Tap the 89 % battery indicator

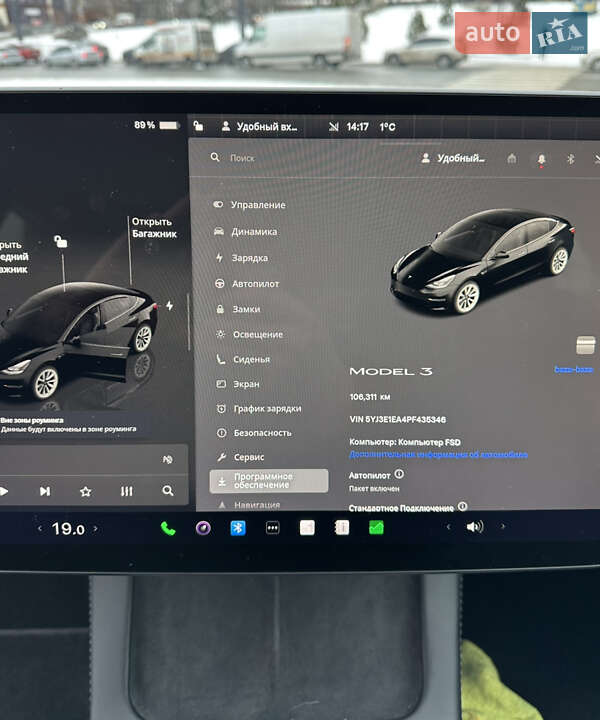pos(155,125)
